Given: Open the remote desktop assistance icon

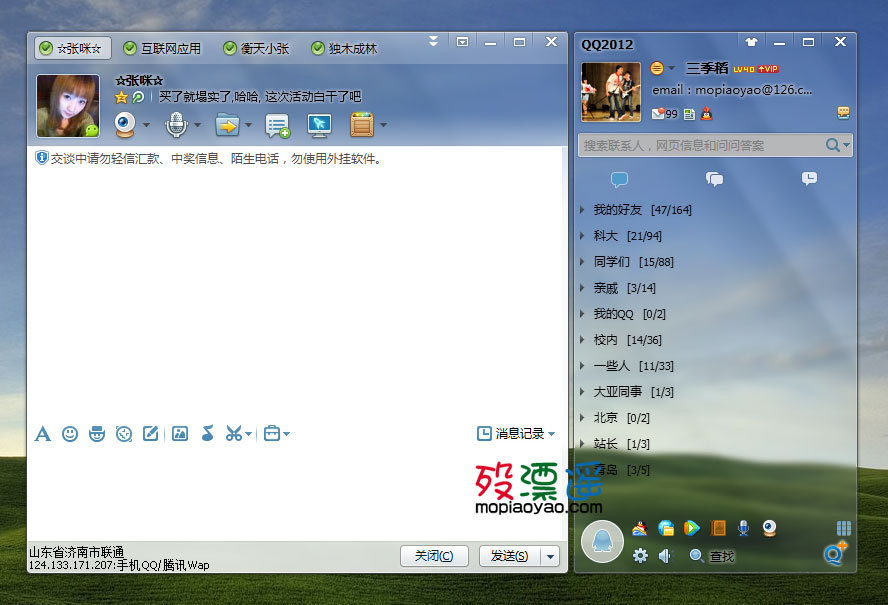Looking at the screenshot, I should (319, 125).
